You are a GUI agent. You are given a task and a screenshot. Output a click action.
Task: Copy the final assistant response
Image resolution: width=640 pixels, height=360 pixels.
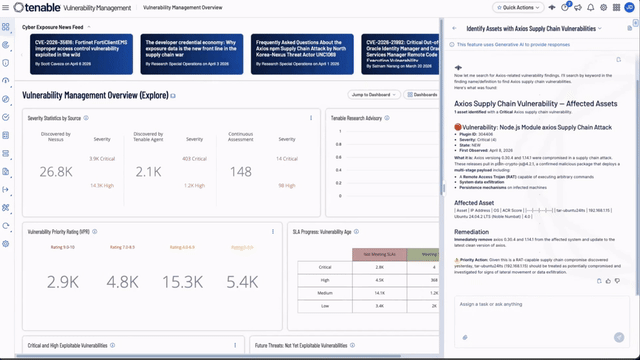pos(599,281)
